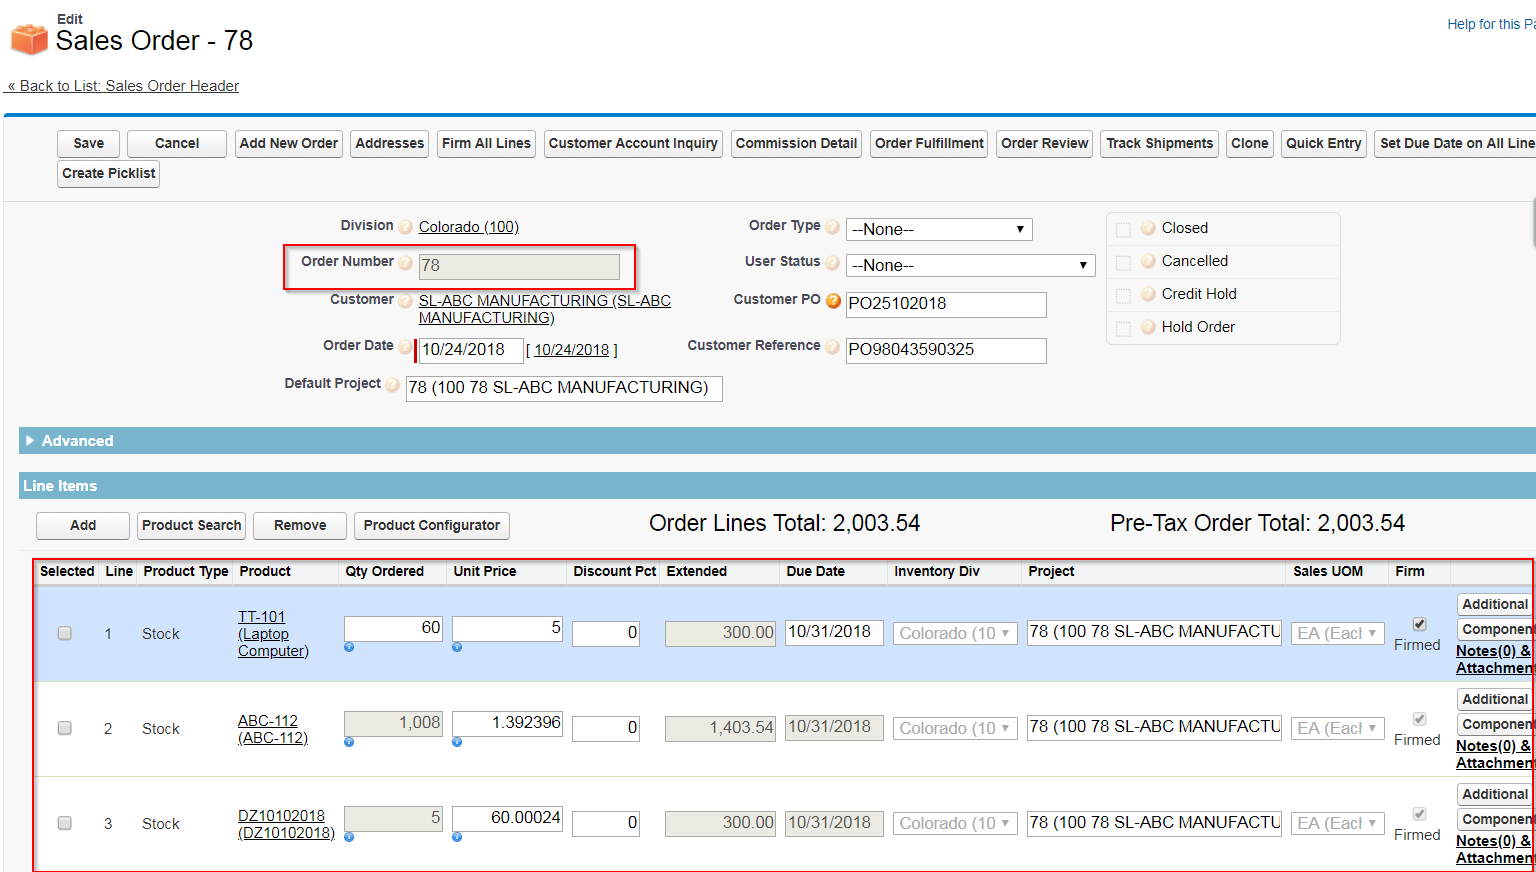Image resolution: width=1536 pixels, height=872 pixels.
Task: Click blue info dot under 1.392396 unit price
Action: pyautogui.click(x=457, y=742)
